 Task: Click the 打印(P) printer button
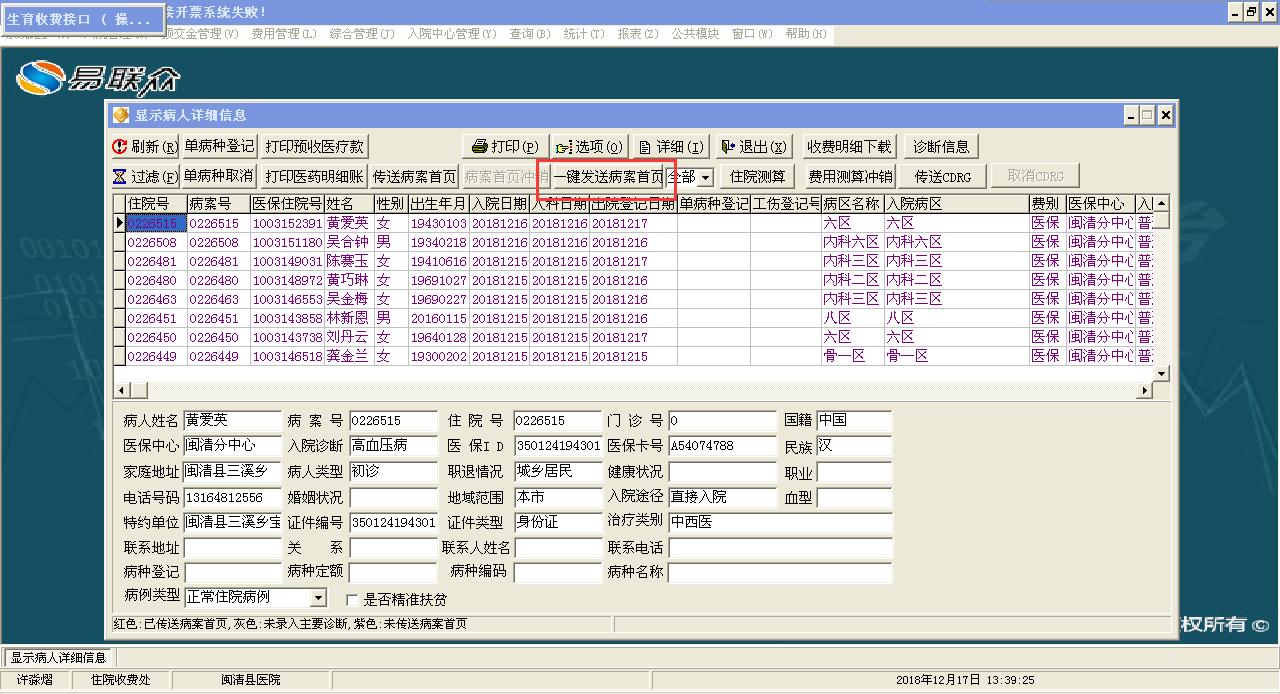pyautogui.click(x=505, y=147)
